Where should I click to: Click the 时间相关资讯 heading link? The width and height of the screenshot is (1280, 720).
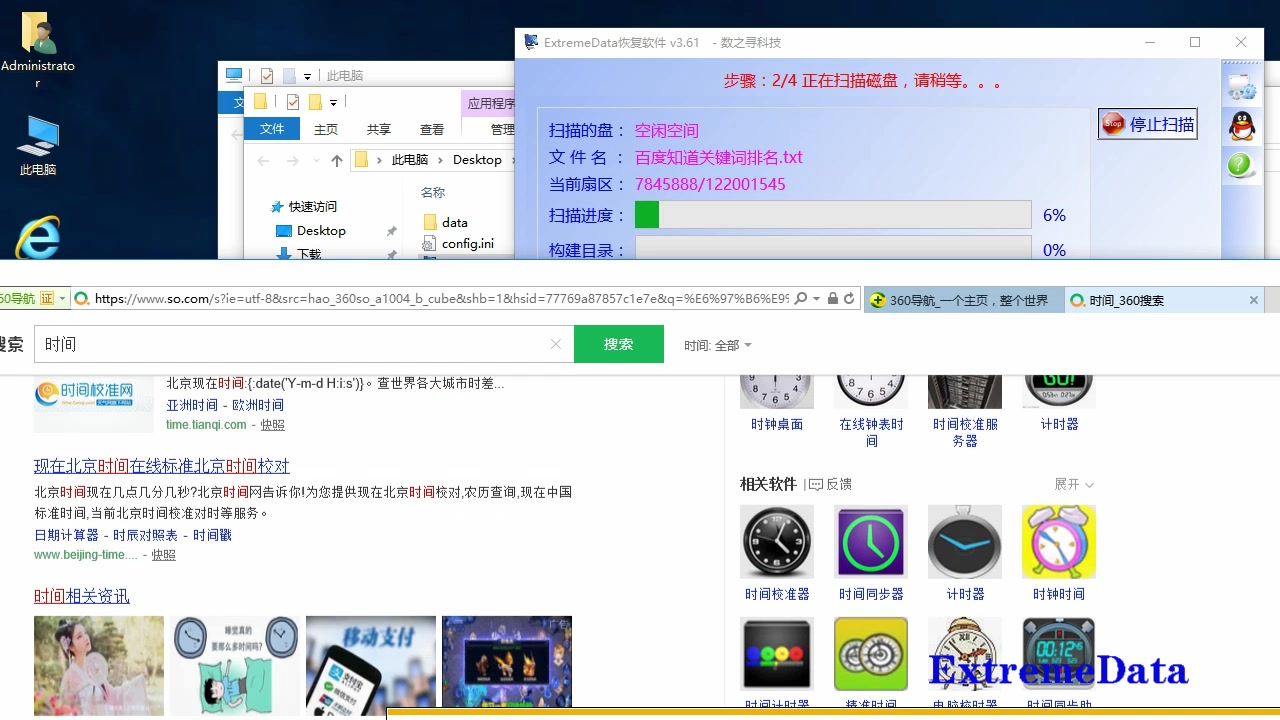pos(82,596)
